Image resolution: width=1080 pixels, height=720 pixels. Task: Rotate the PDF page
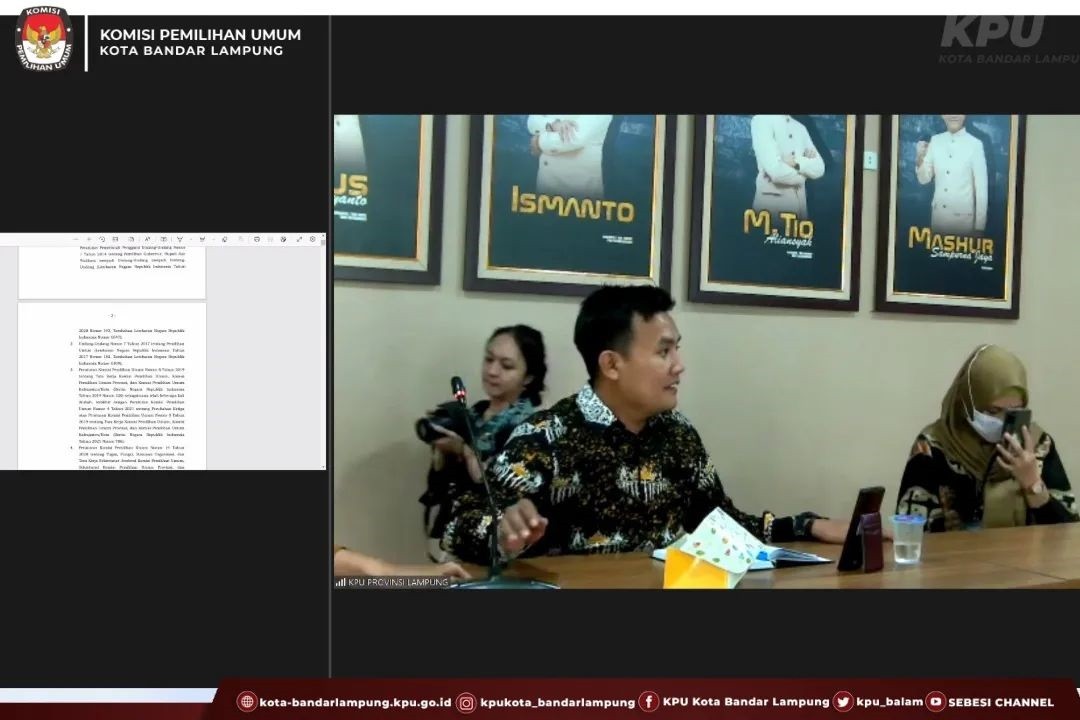[x=102, y=239]
